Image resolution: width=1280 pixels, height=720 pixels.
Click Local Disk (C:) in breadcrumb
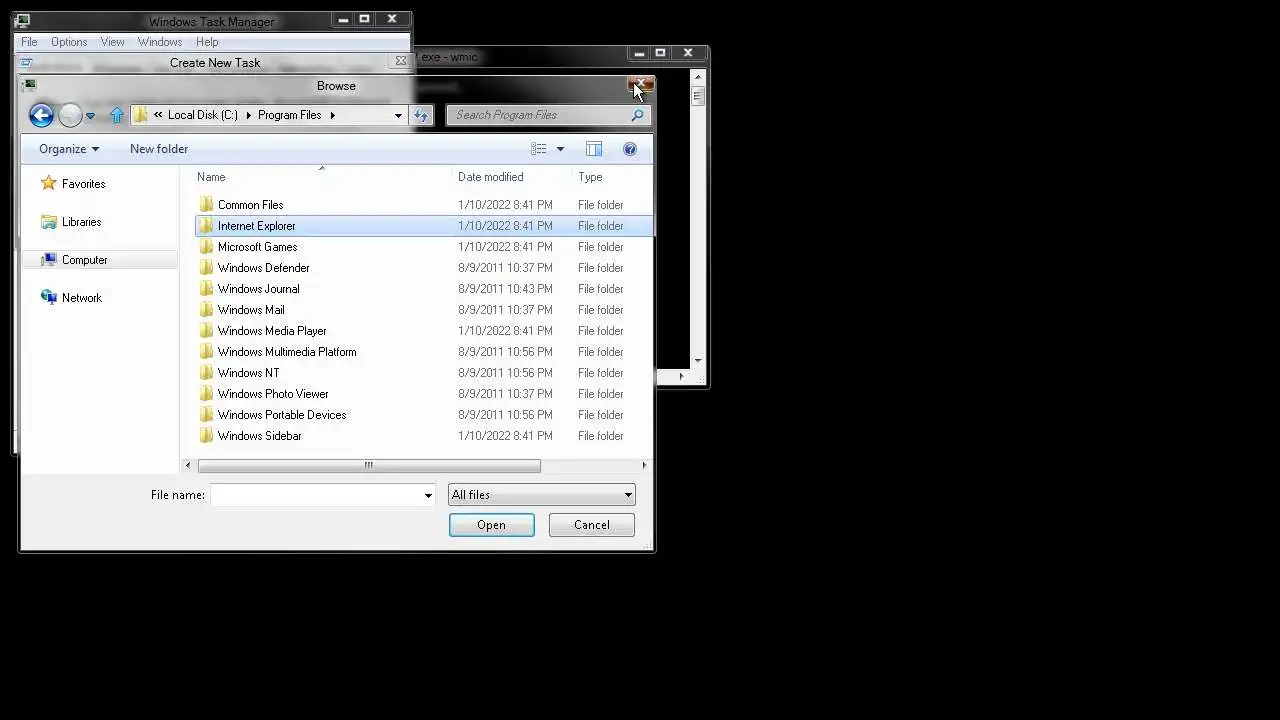point(202,115)
